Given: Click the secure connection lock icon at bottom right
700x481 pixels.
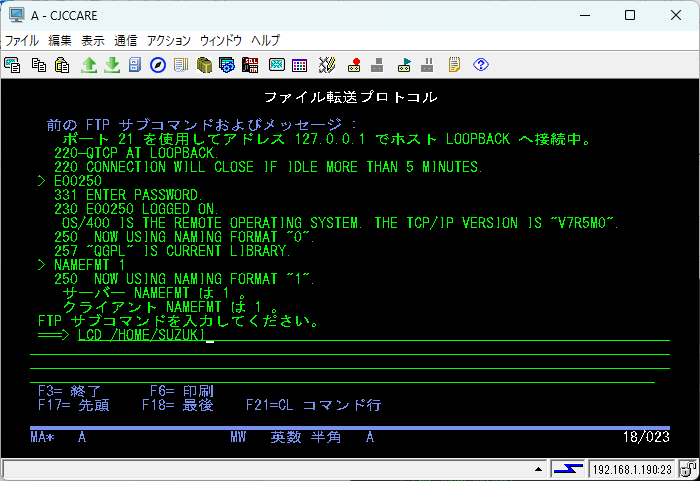Looking at the screenshot, I should [x=688, y=469].
